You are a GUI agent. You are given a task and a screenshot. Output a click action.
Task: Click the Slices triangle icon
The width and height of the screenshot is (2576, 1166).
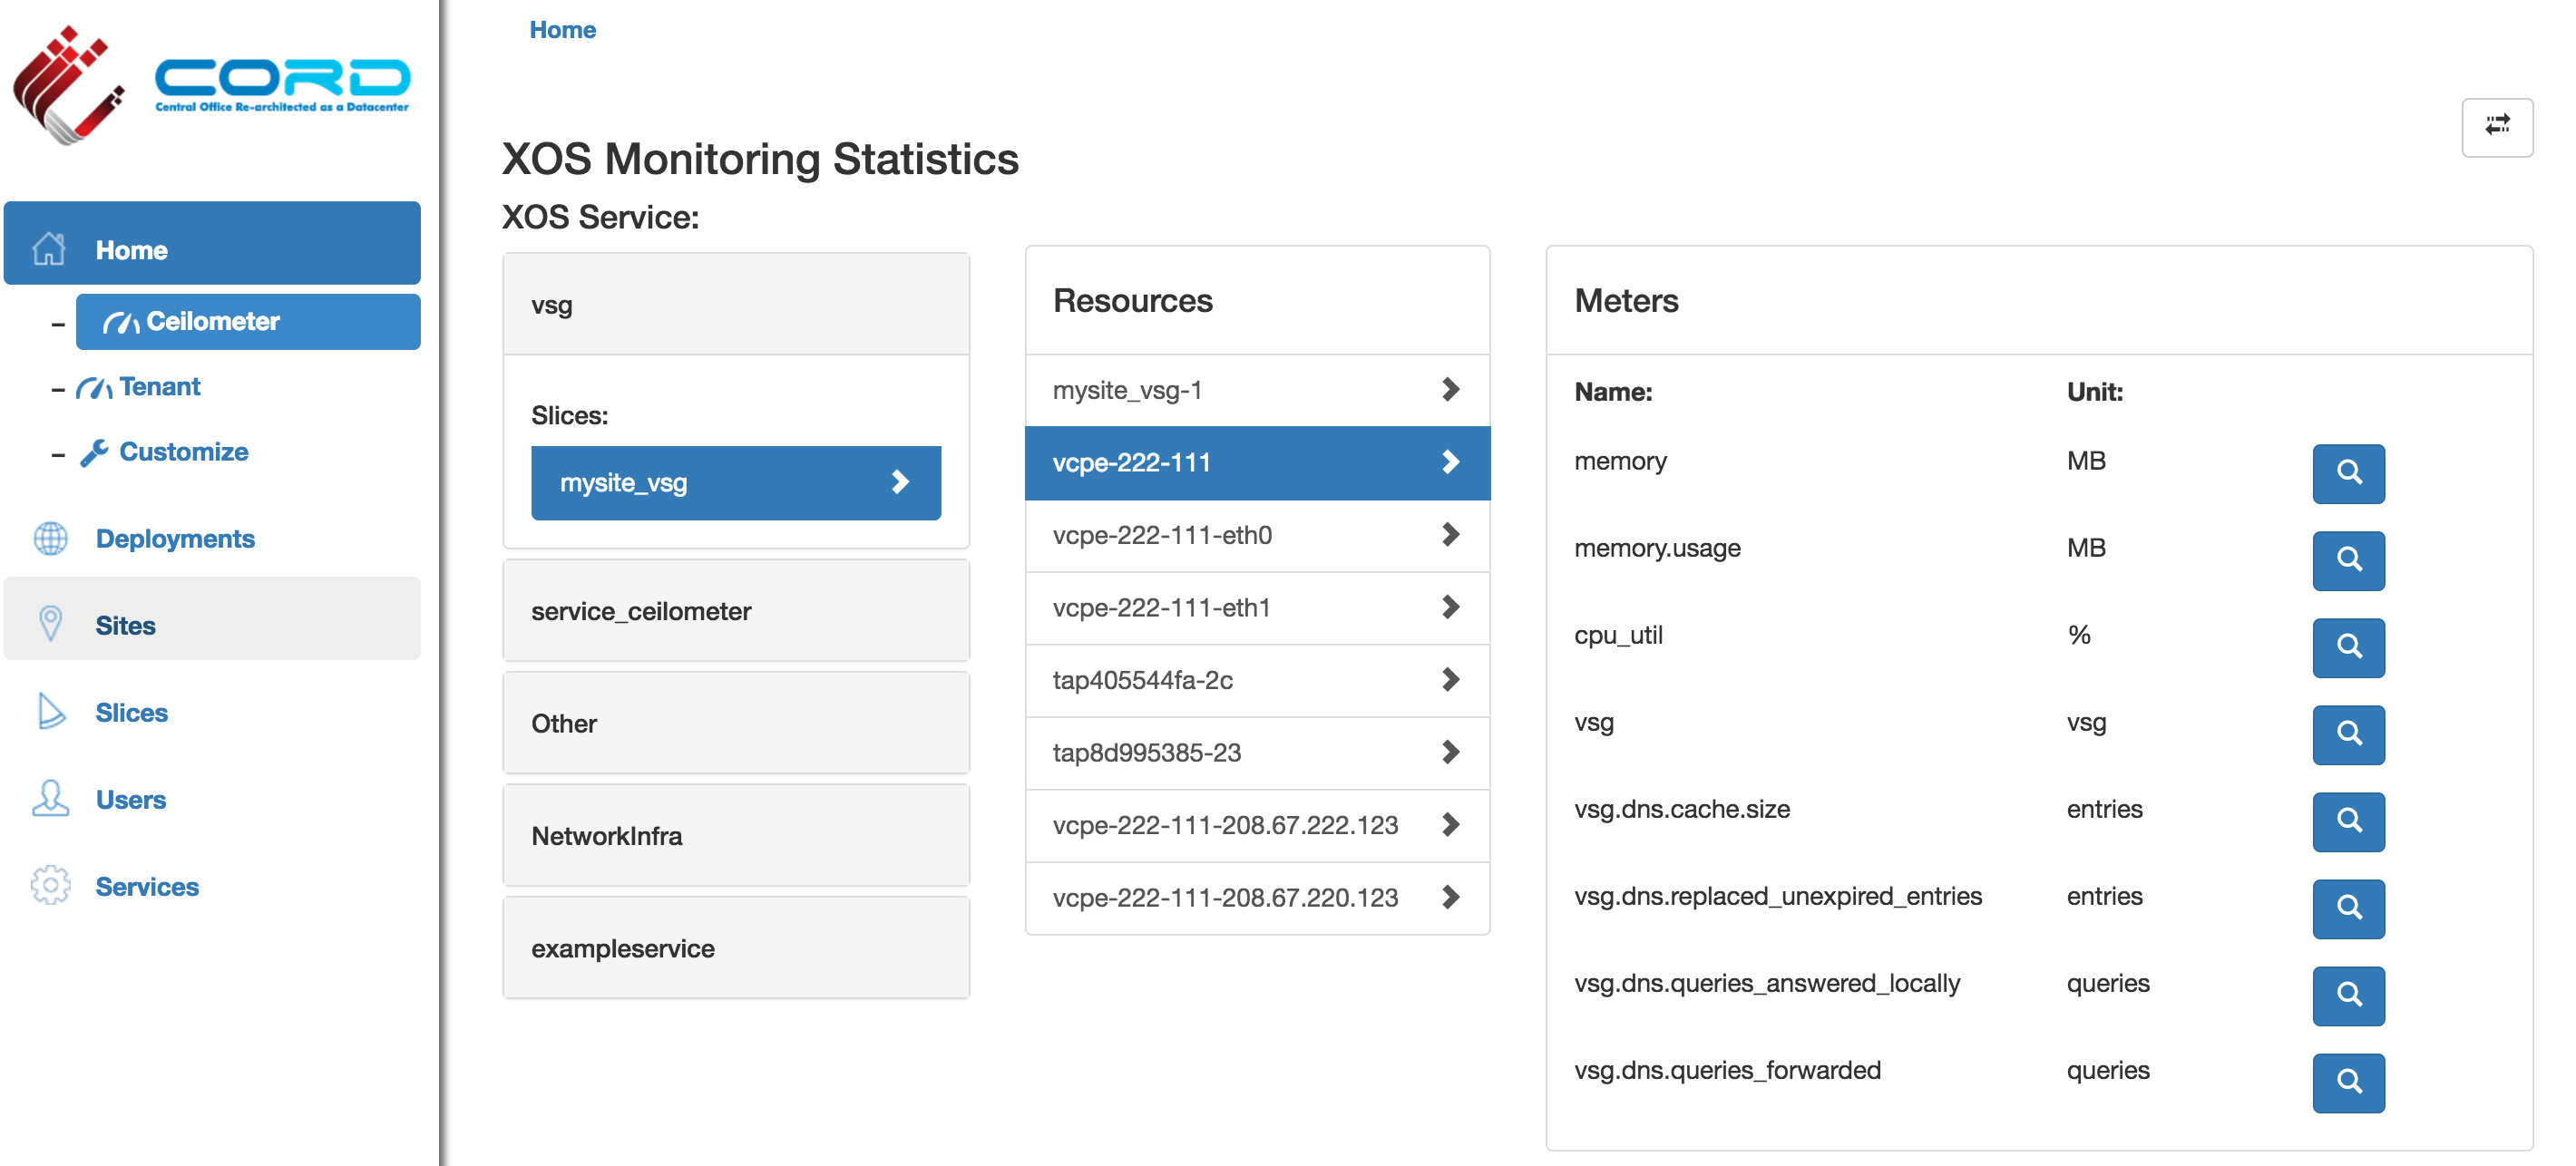(50, 711)
